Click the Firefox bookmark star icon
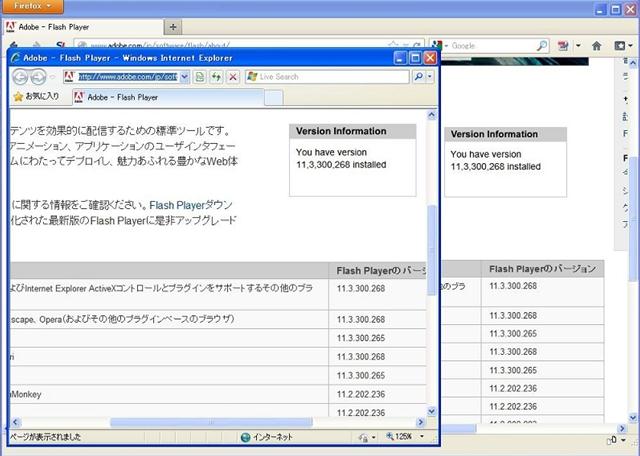640x456 pixels. [393, 45]
